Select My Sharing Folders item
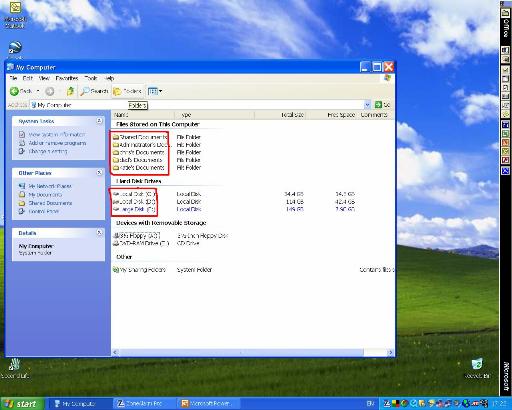 click(139, 270)
